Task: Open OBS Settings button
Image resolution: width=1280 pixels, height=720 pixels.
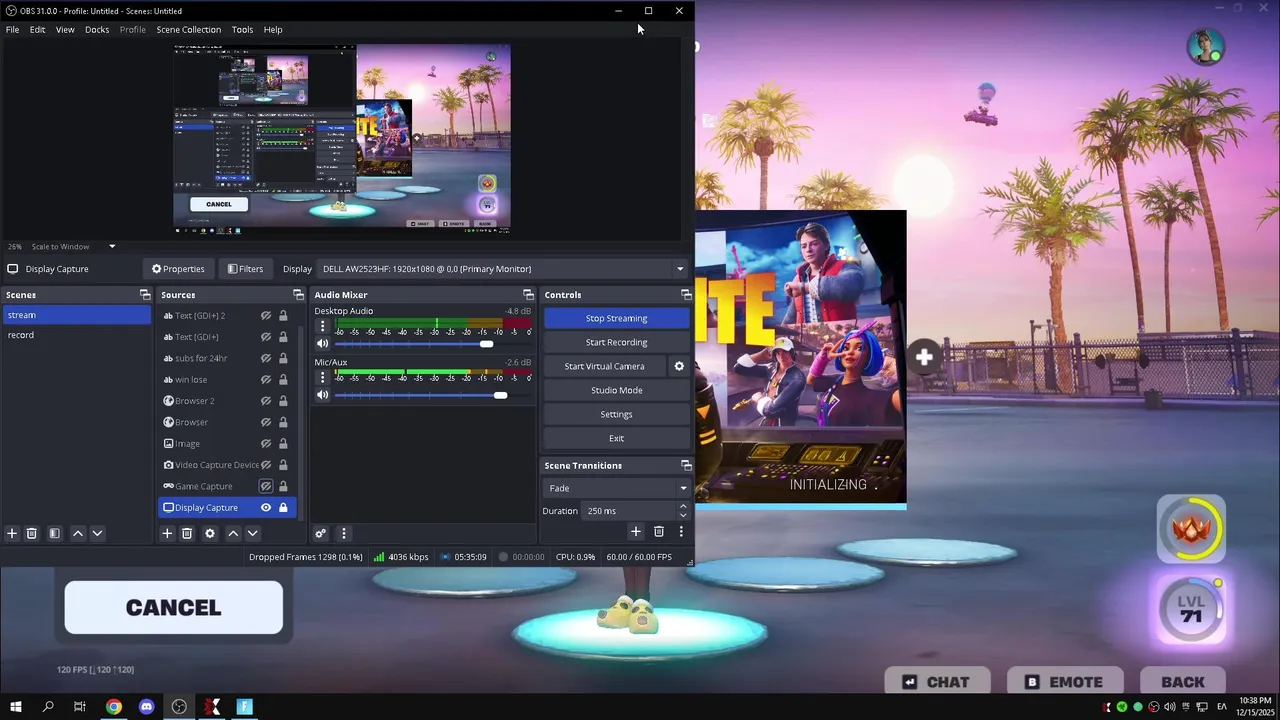Action: point(616,414)
